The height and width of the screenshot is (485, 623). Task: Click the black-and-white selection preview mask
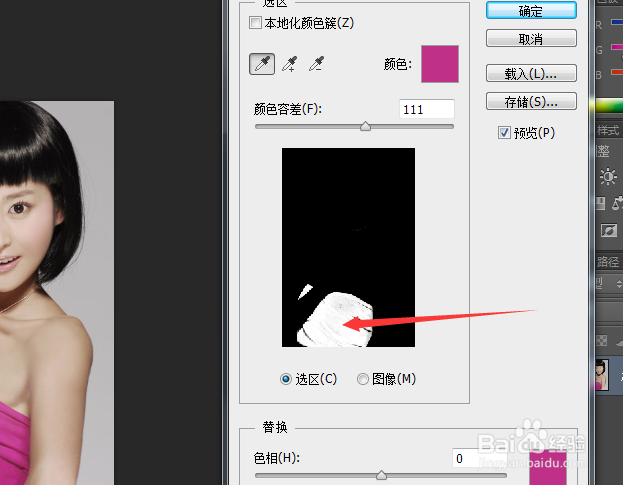coord(348,247)
